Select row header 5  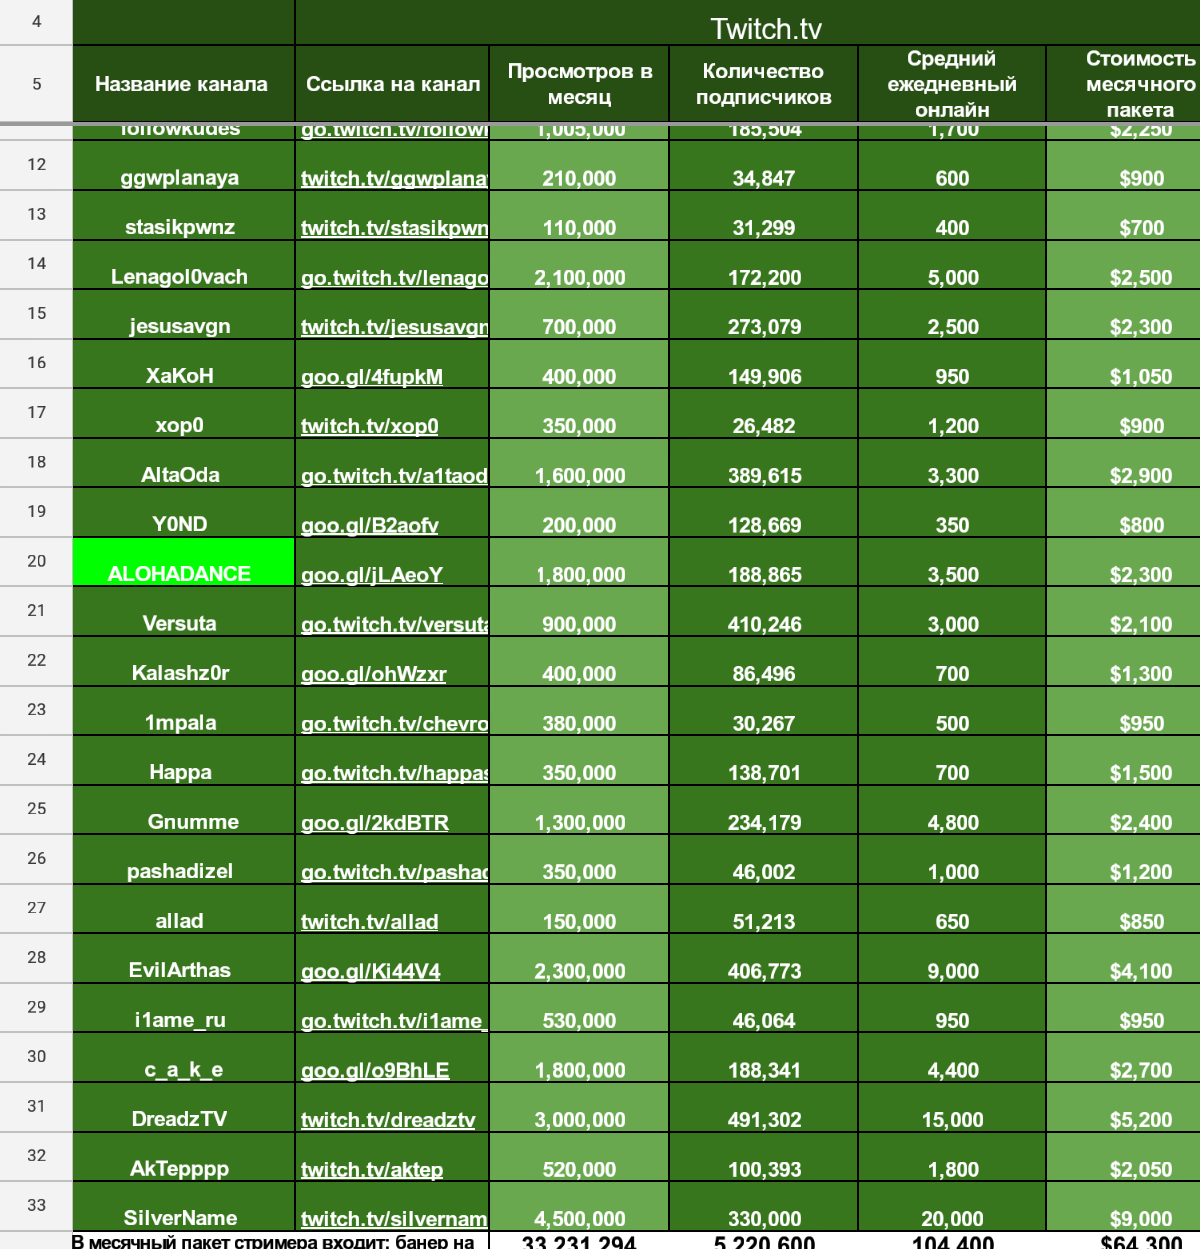36,84
